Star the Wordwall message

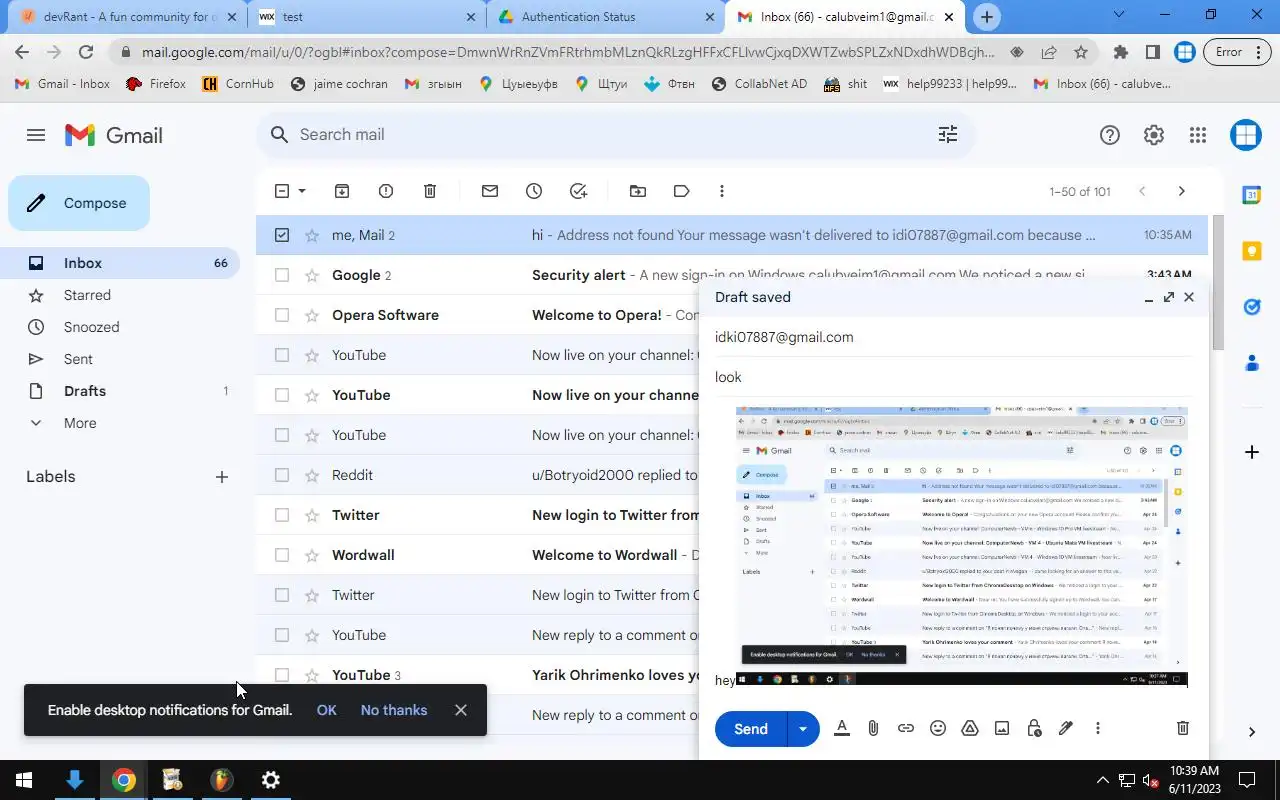[x=311, y=555]
